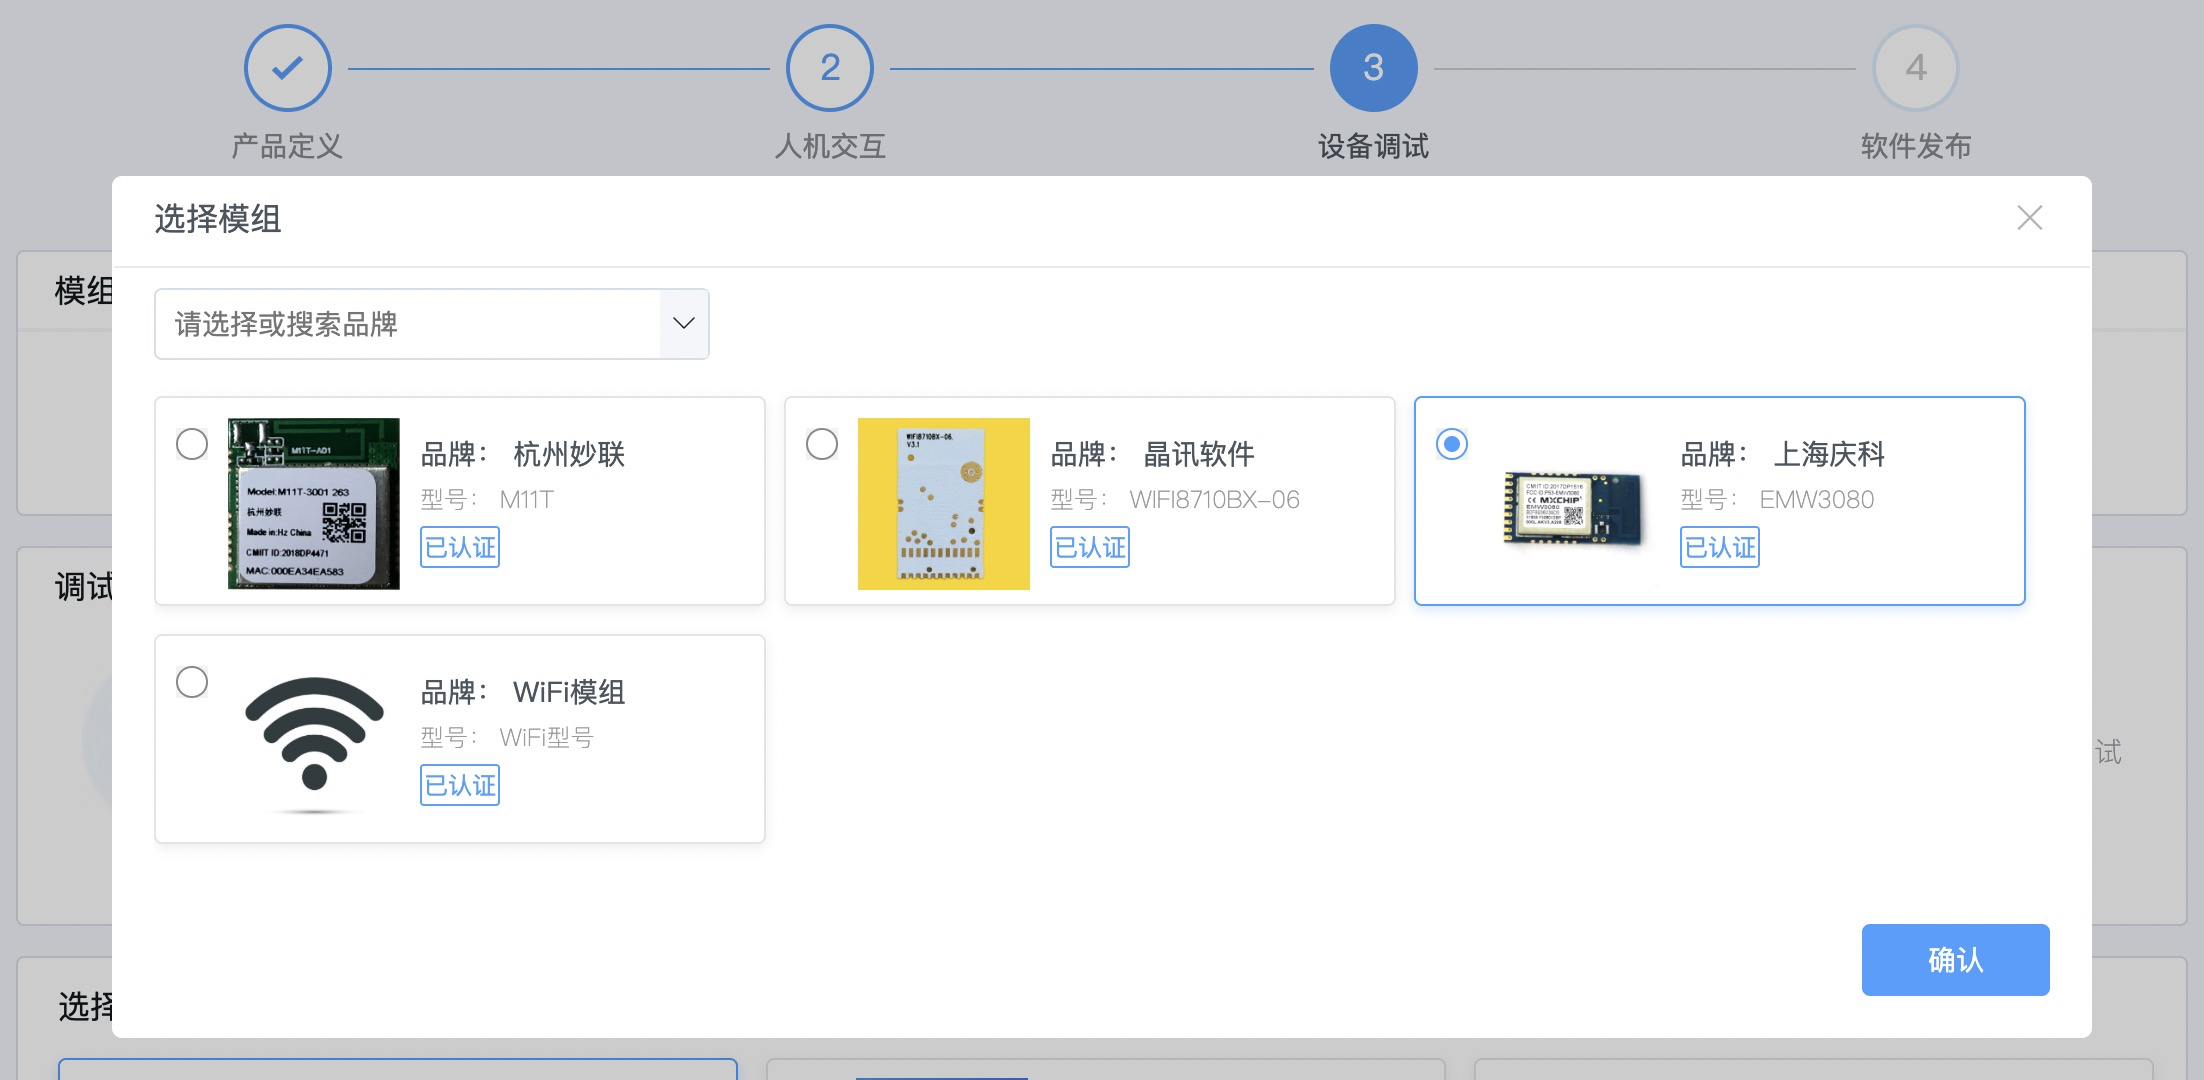Click the step 4 circle icon
This screenshot has height=1080, width=2204.
[1915, 68]
